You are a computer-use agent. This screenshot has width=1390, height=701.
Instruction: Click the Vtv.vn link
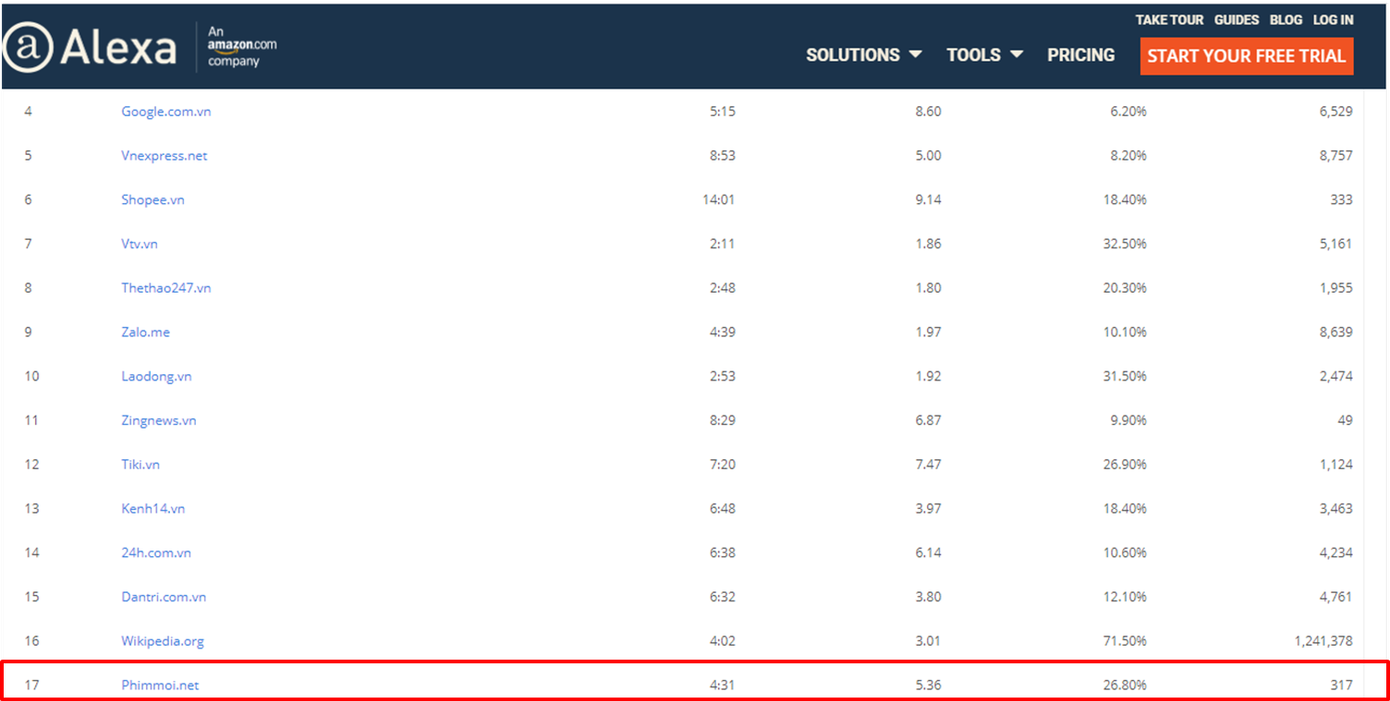coord(139,244)
